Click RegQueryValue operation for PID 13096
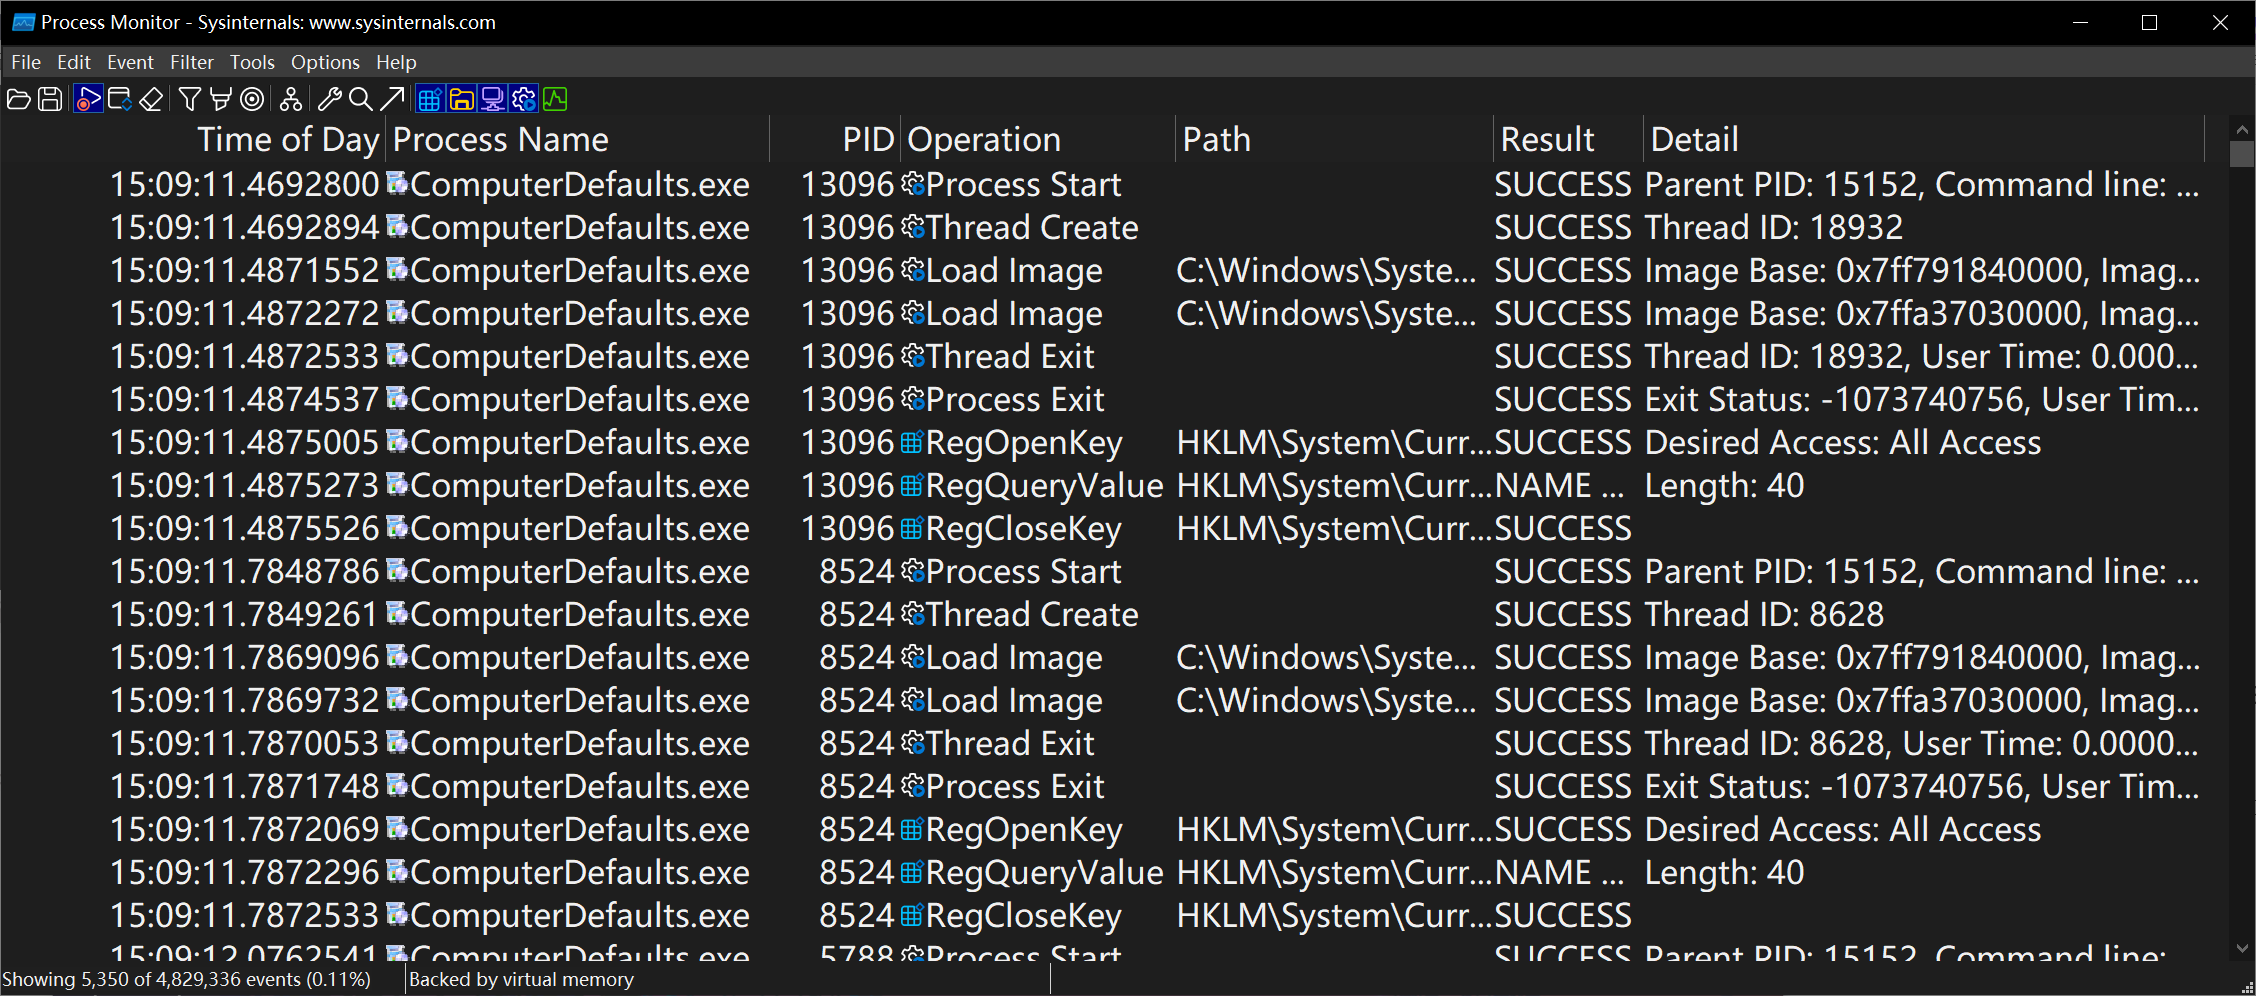The width and height of the screenshot is (2256, 996). tap(1044, 485)
